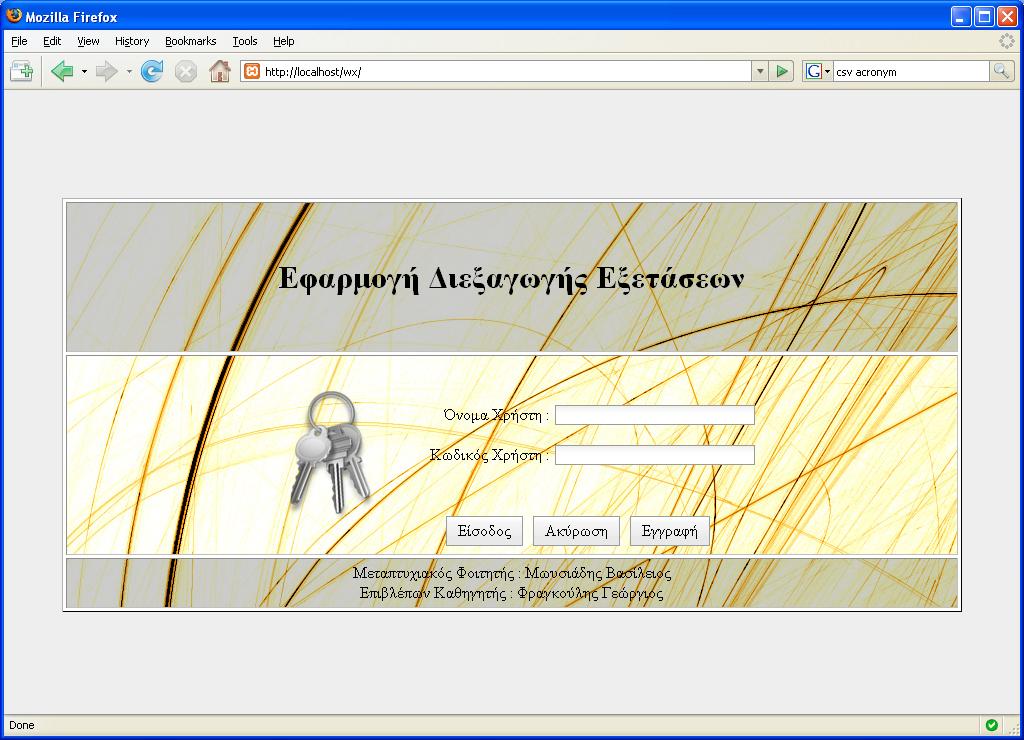Open the back history dropdown arrow

[x=84, y=71]
